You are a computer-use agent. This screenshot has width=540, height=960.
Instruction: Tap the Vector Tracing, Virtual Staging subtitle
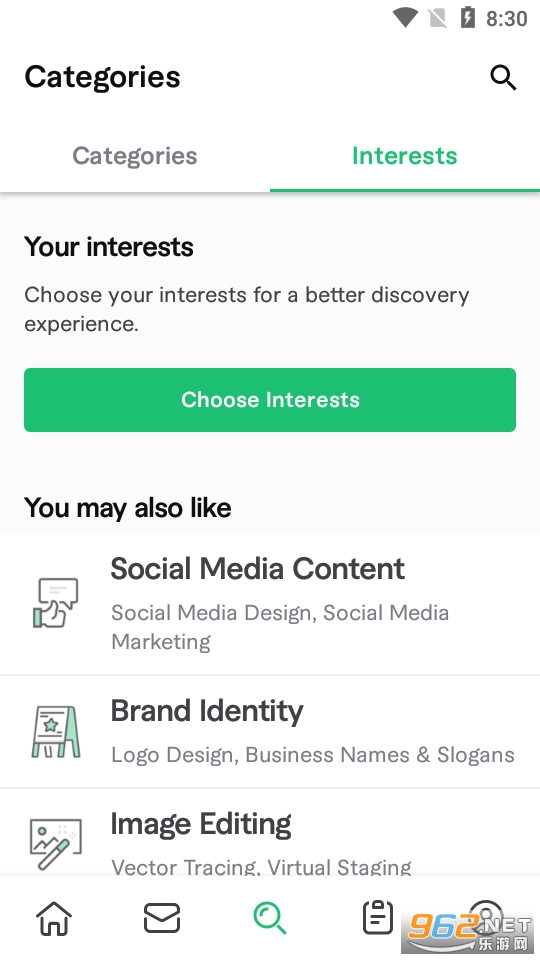coord(261,867)
